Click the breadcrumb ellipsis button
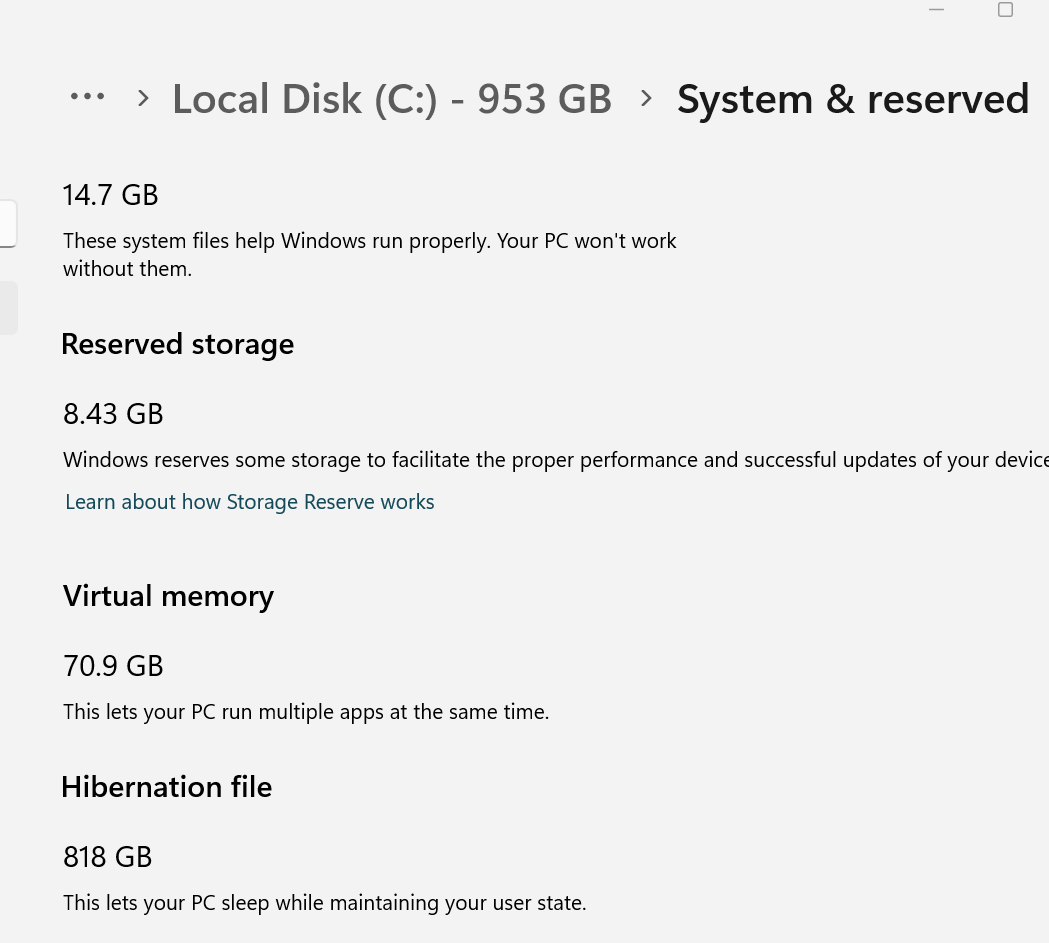 pyautogui.click(x=87, y=97)
